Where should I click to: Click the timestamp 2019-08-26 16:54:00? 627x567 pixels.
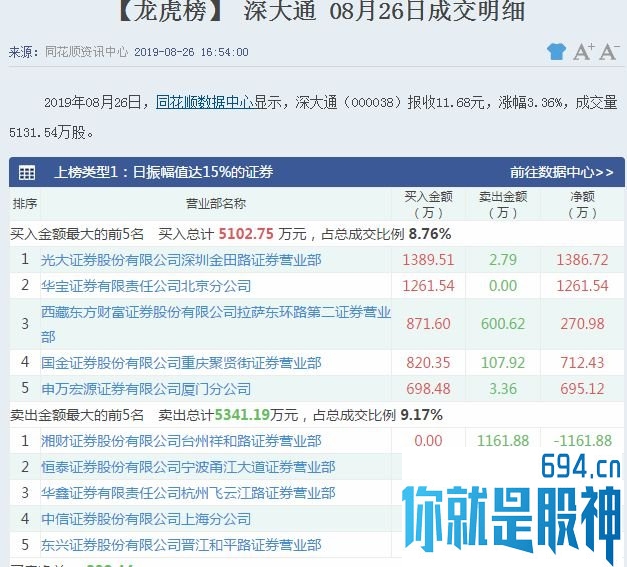coord(191,52)
